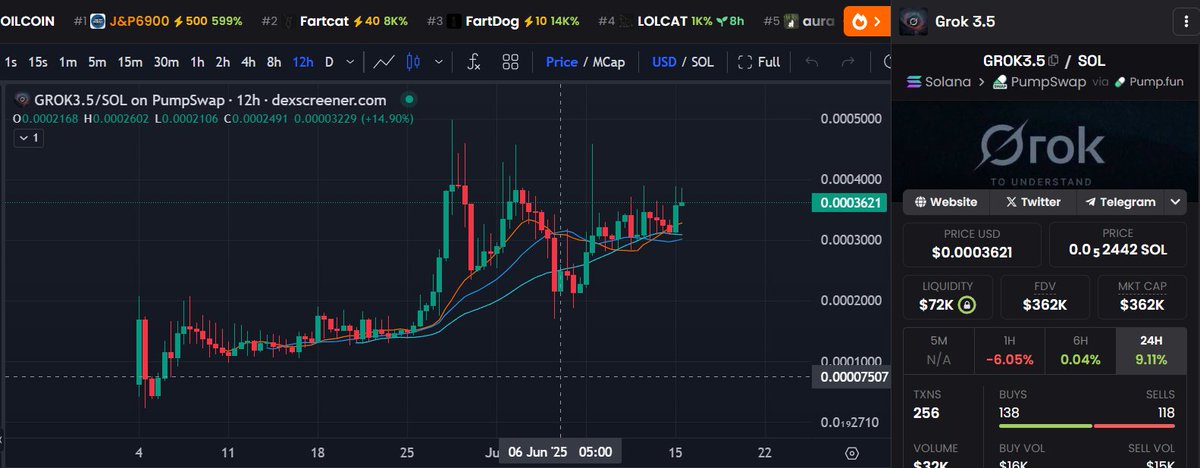Open trending token FartDog

505,20
